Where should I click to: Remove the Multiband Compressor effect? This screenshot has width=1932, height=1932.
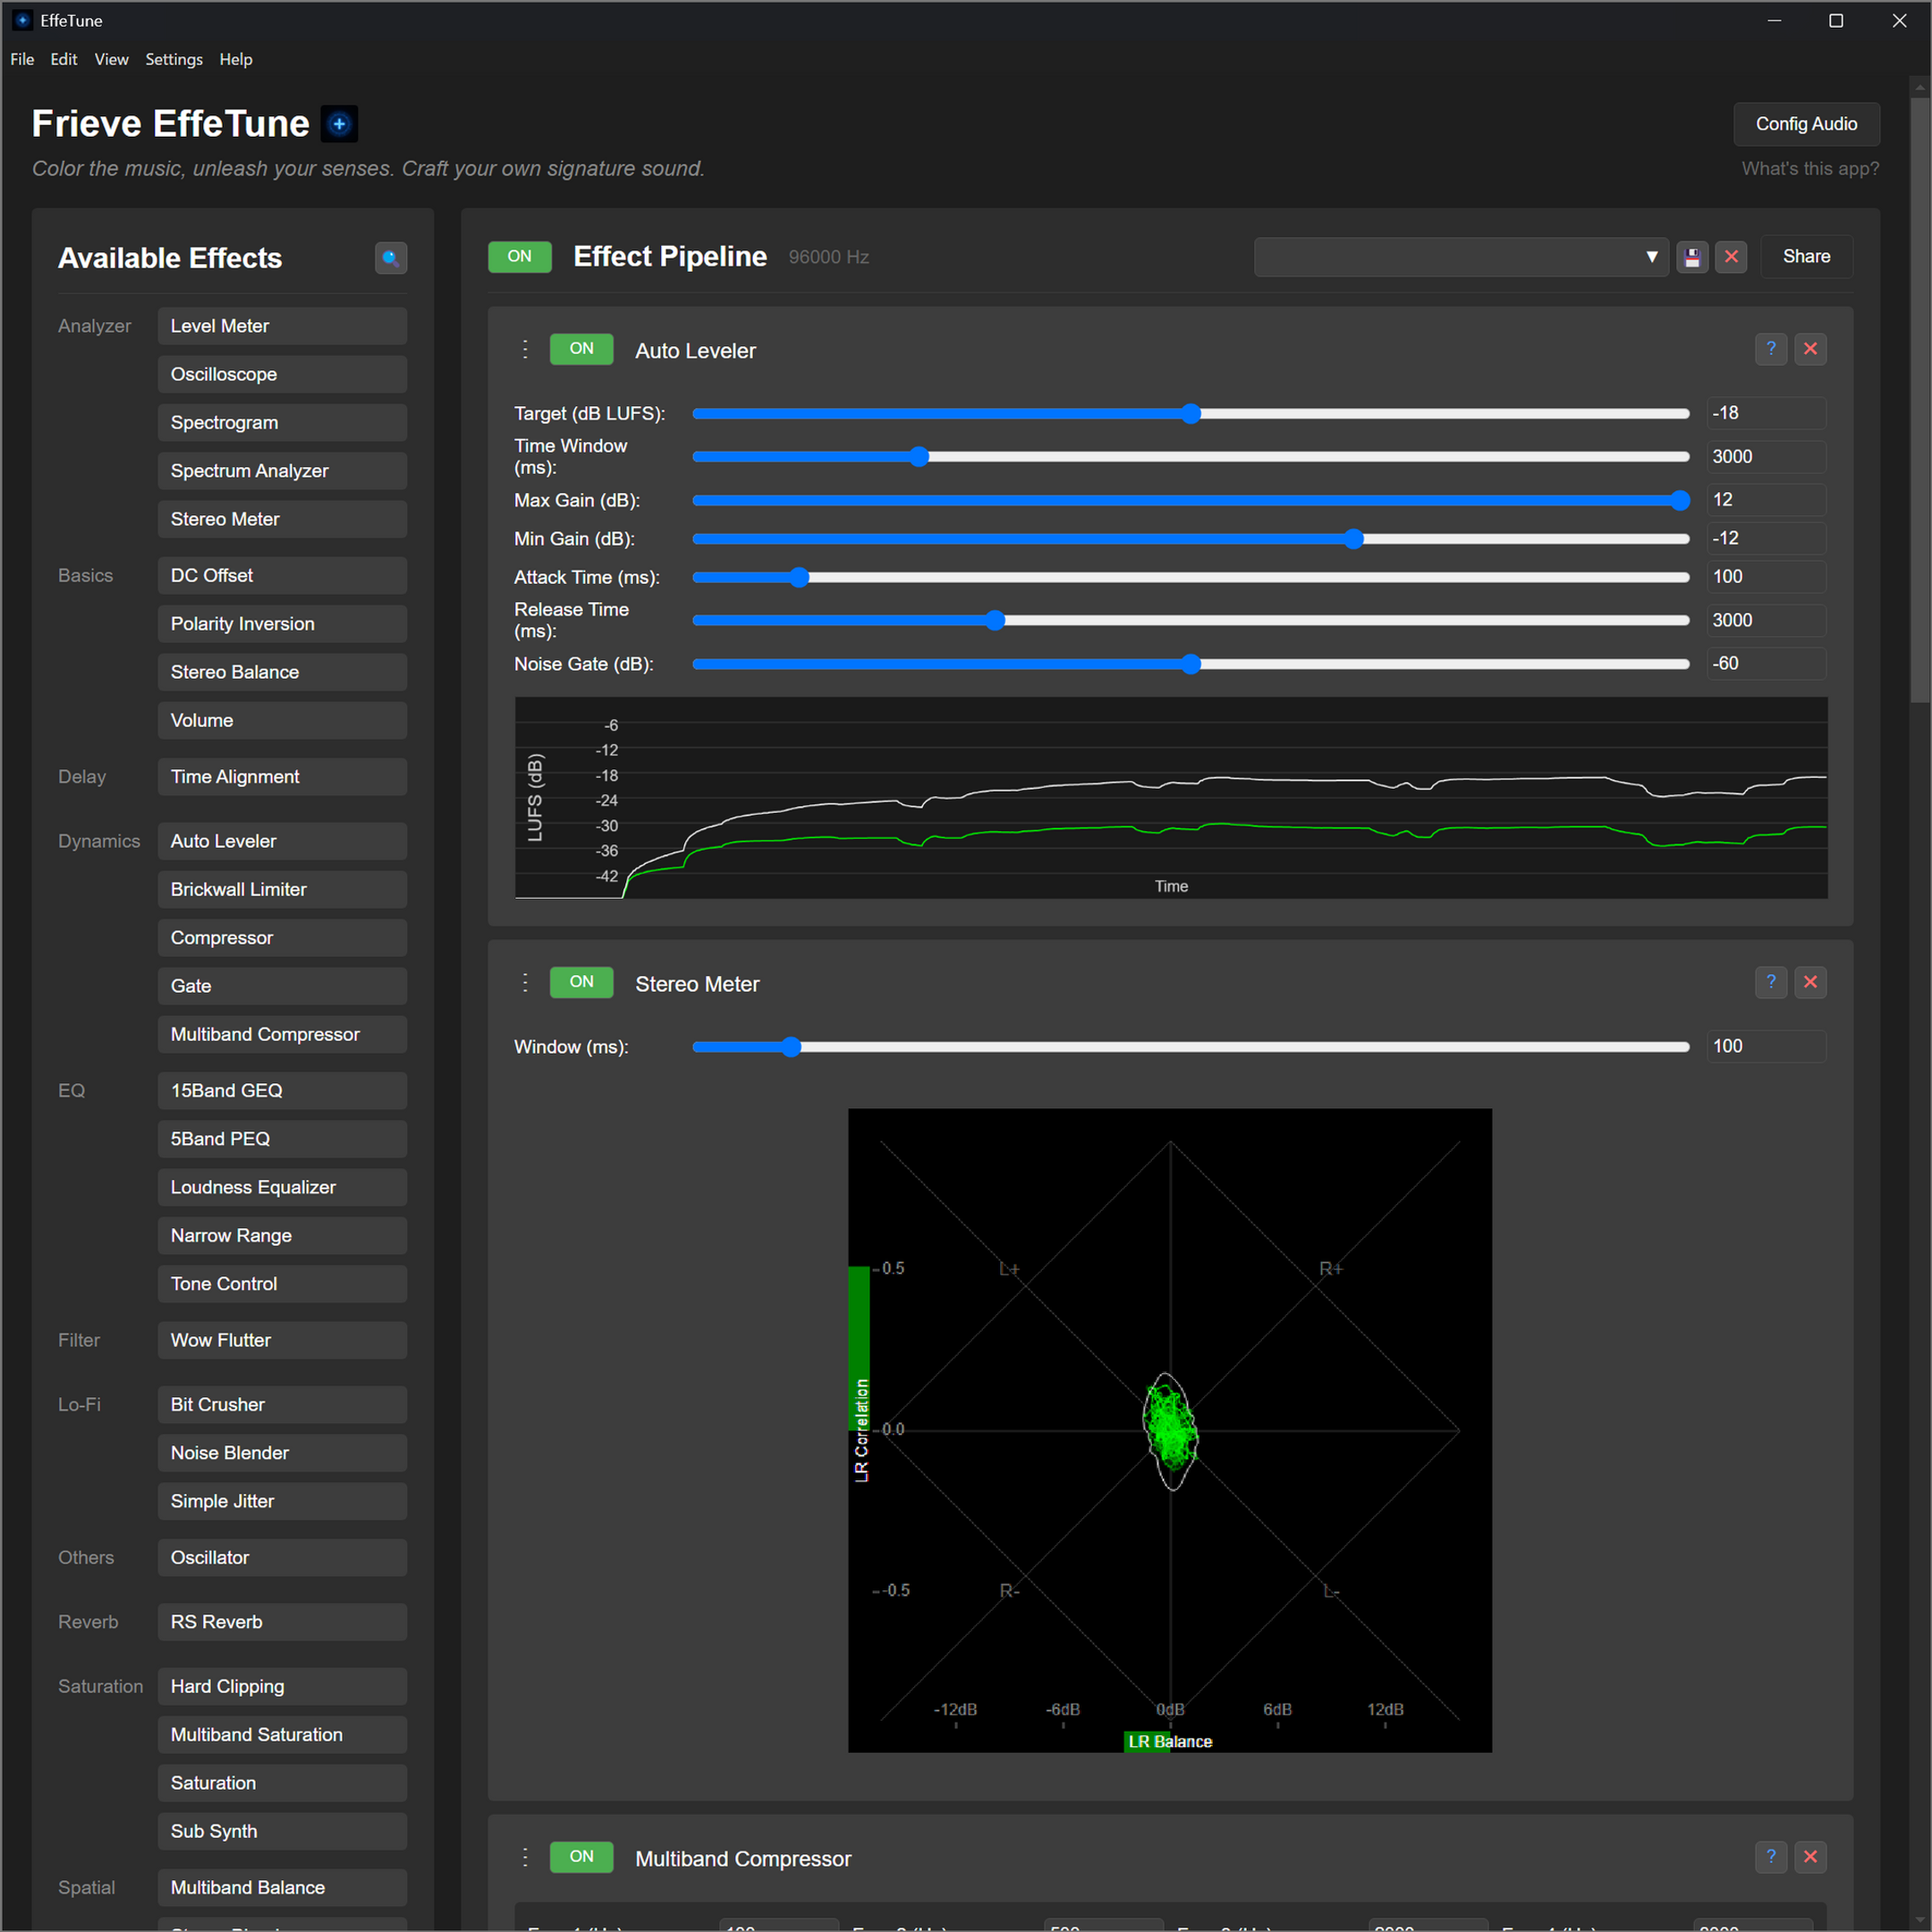click(x=1810, y=1857)
